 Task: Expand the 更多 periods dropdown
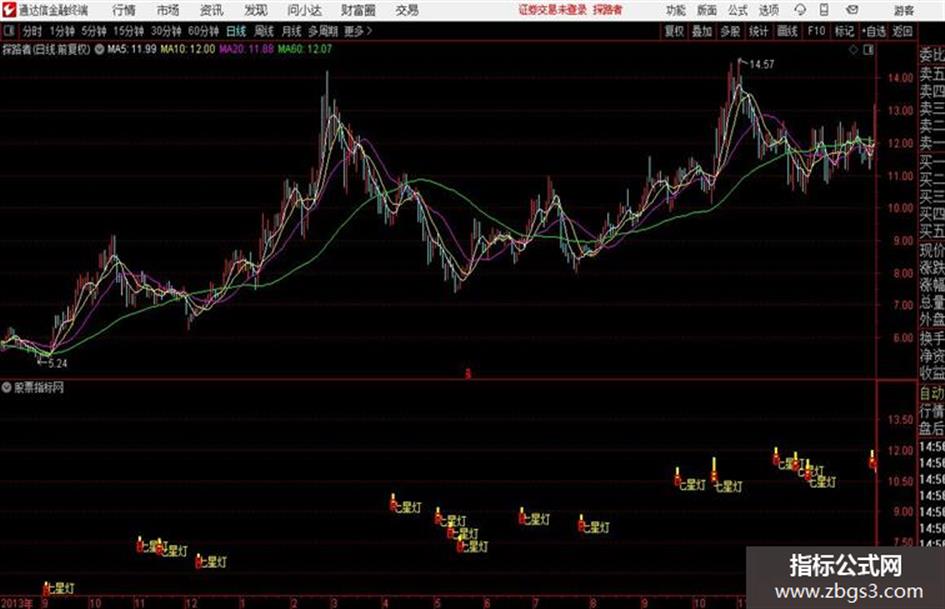pos(359,31)
